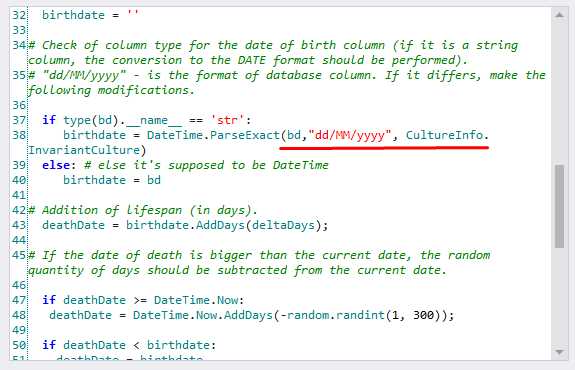575x370 pixels.
Task: Click the InvariantCulture text on the wrapped line
Action: [x=84, y=150]
